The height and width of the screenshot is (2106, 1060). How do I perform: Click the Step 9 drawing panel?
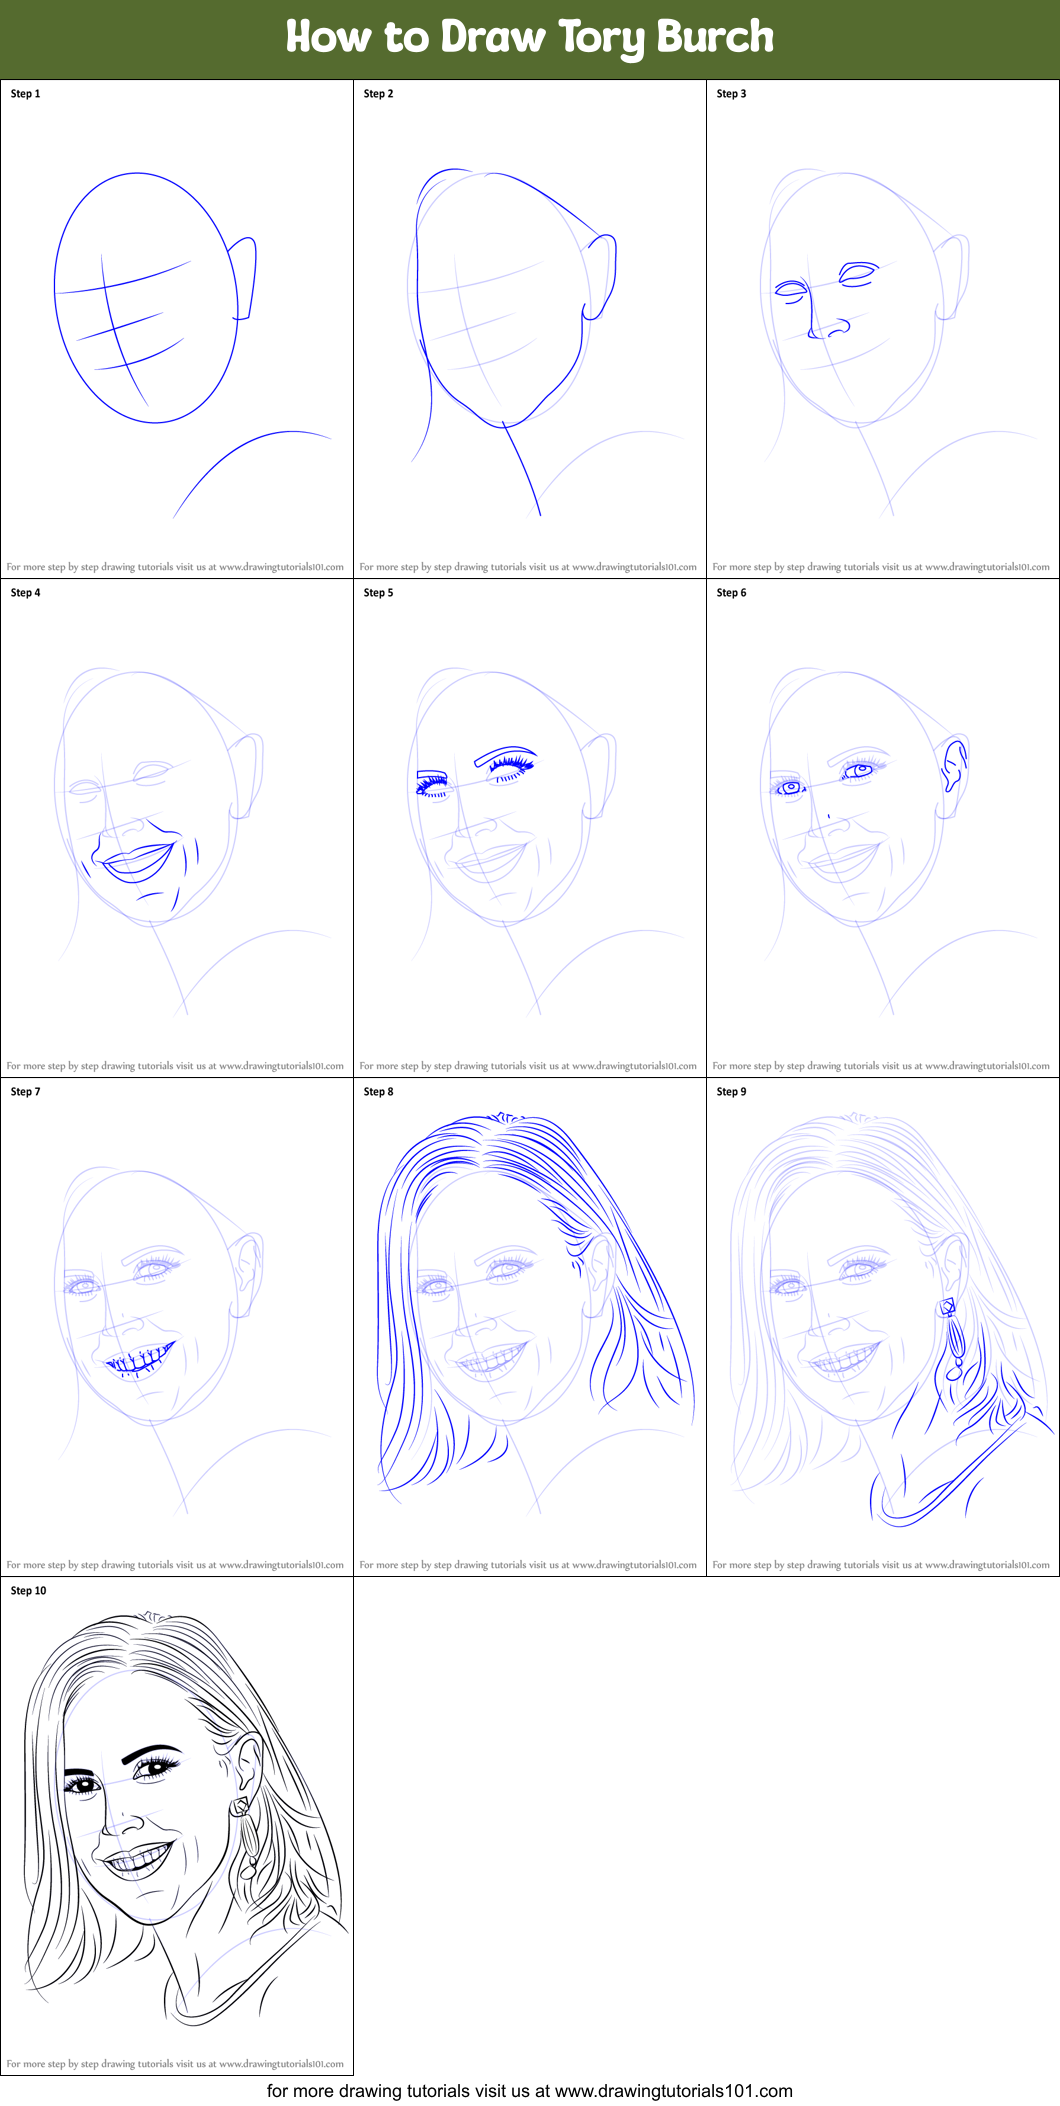click(883, 1327)
